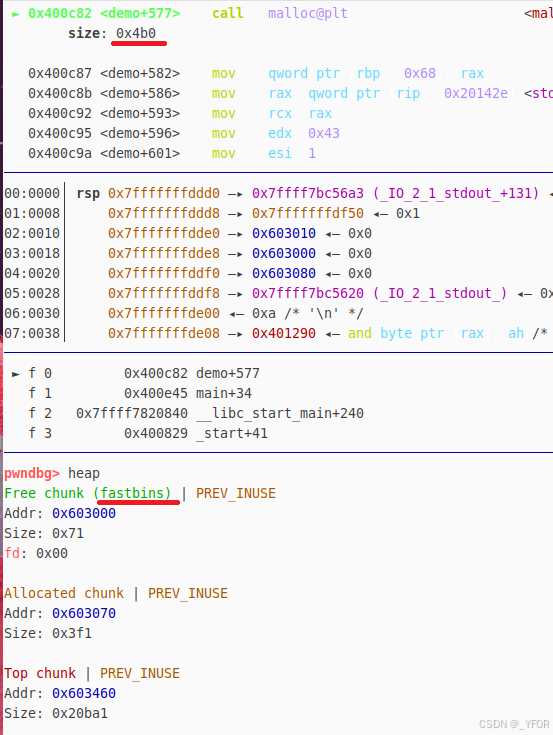Image resolution: width=553 pixels, height=735 pixels.
Task: Click stack offset label 00:0000
Action: [32, 193]
